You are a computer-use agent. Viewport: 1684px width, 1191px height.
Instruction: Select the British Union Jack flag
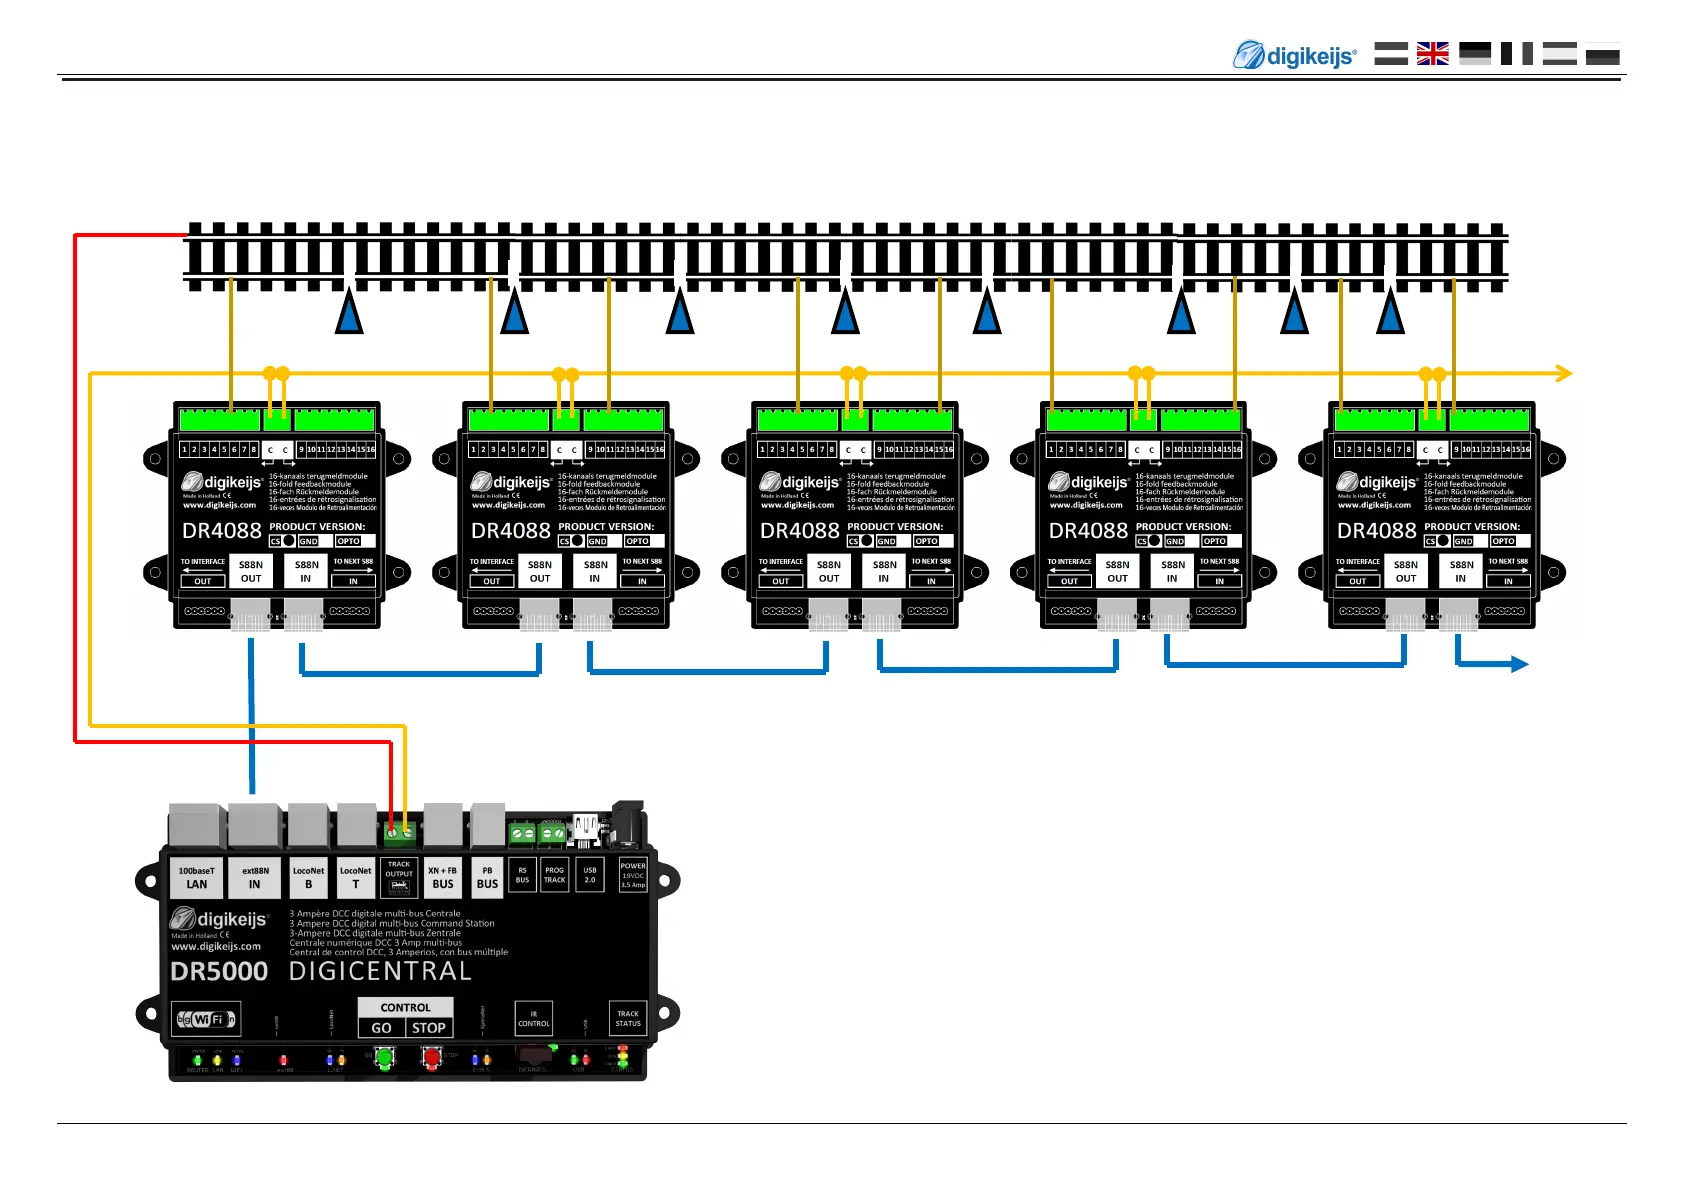point(1433,53)
